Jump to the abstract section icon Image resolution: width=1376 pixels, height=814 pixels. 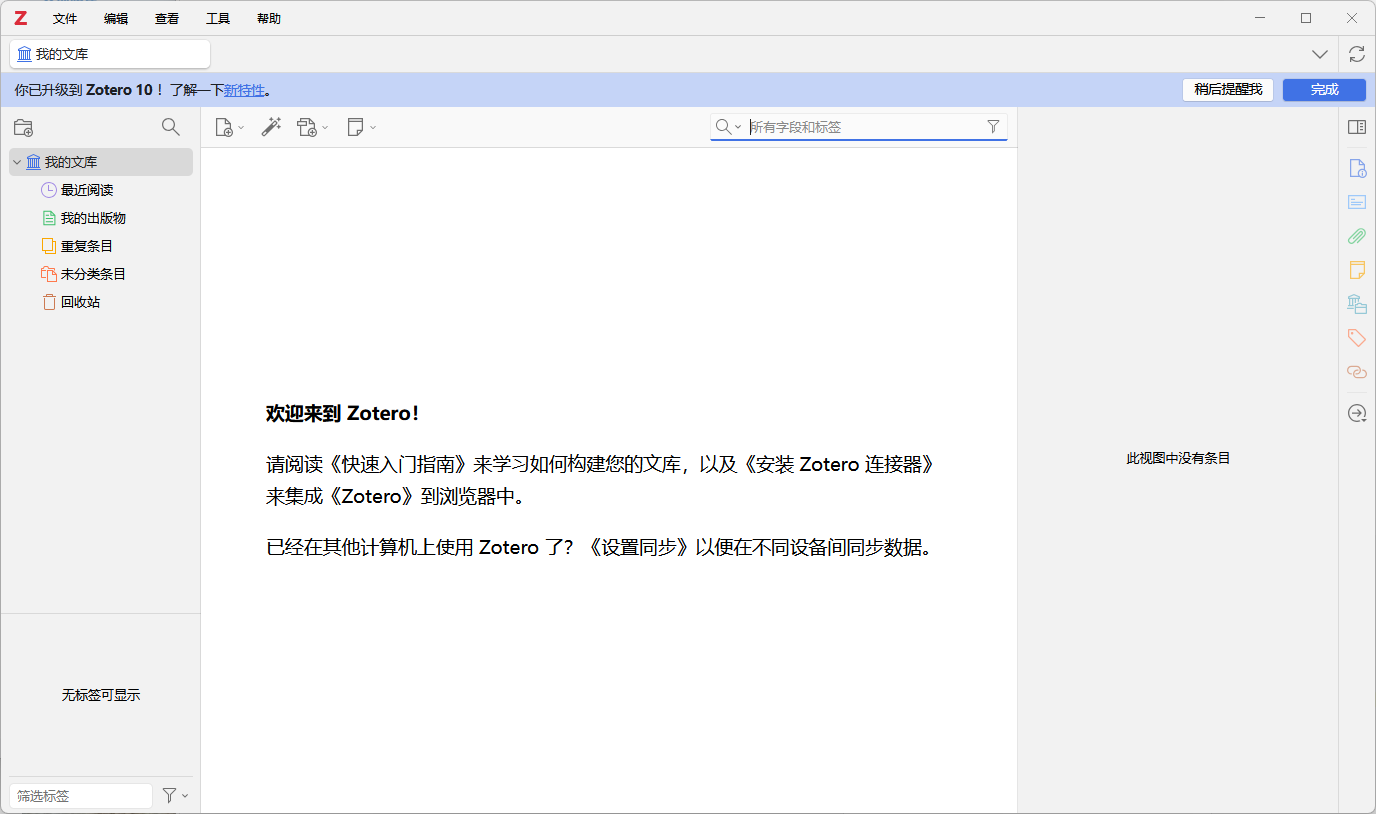click(x=1357, y=202)
